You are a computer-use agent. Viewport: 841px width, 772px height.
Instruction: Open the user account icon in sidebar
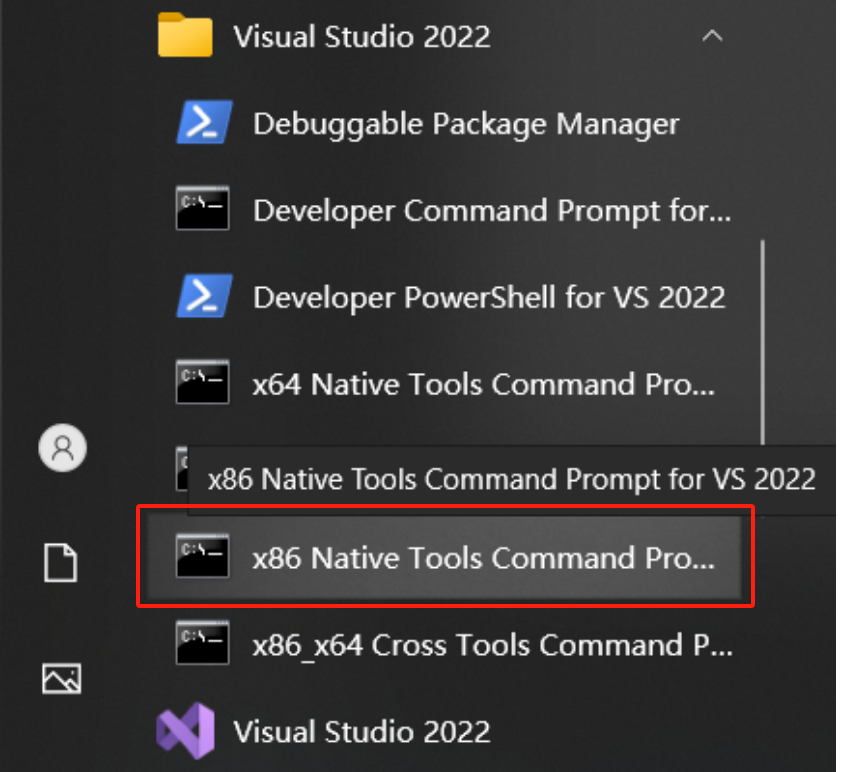(x=63, y=448)
